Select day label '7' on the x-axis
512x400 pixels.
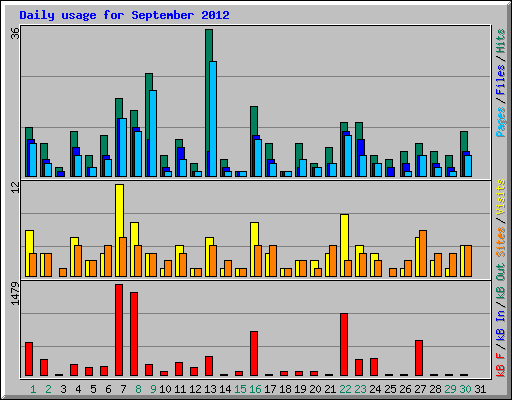123,389
